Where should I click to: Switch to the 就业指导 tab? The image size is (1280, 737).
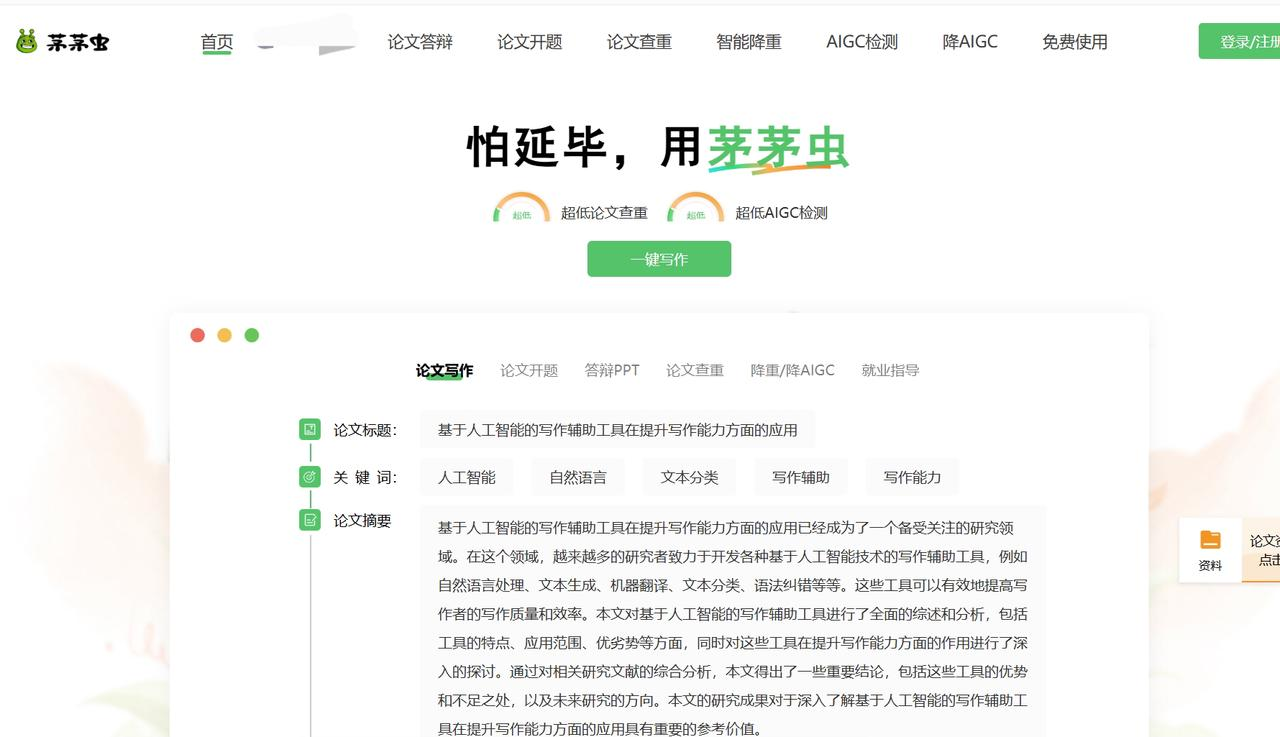tap(890, 370)
